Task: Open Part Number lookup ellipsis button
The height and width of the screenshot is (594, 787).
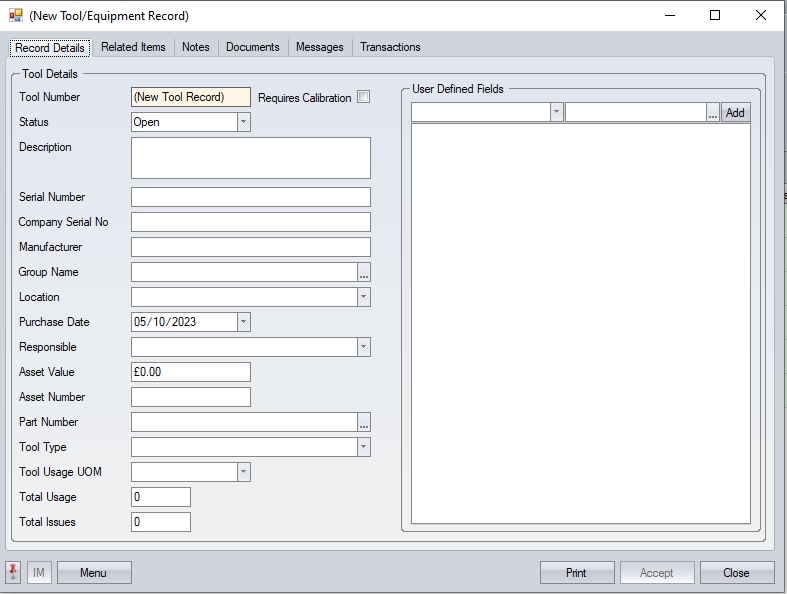Action: click(364, 422)
